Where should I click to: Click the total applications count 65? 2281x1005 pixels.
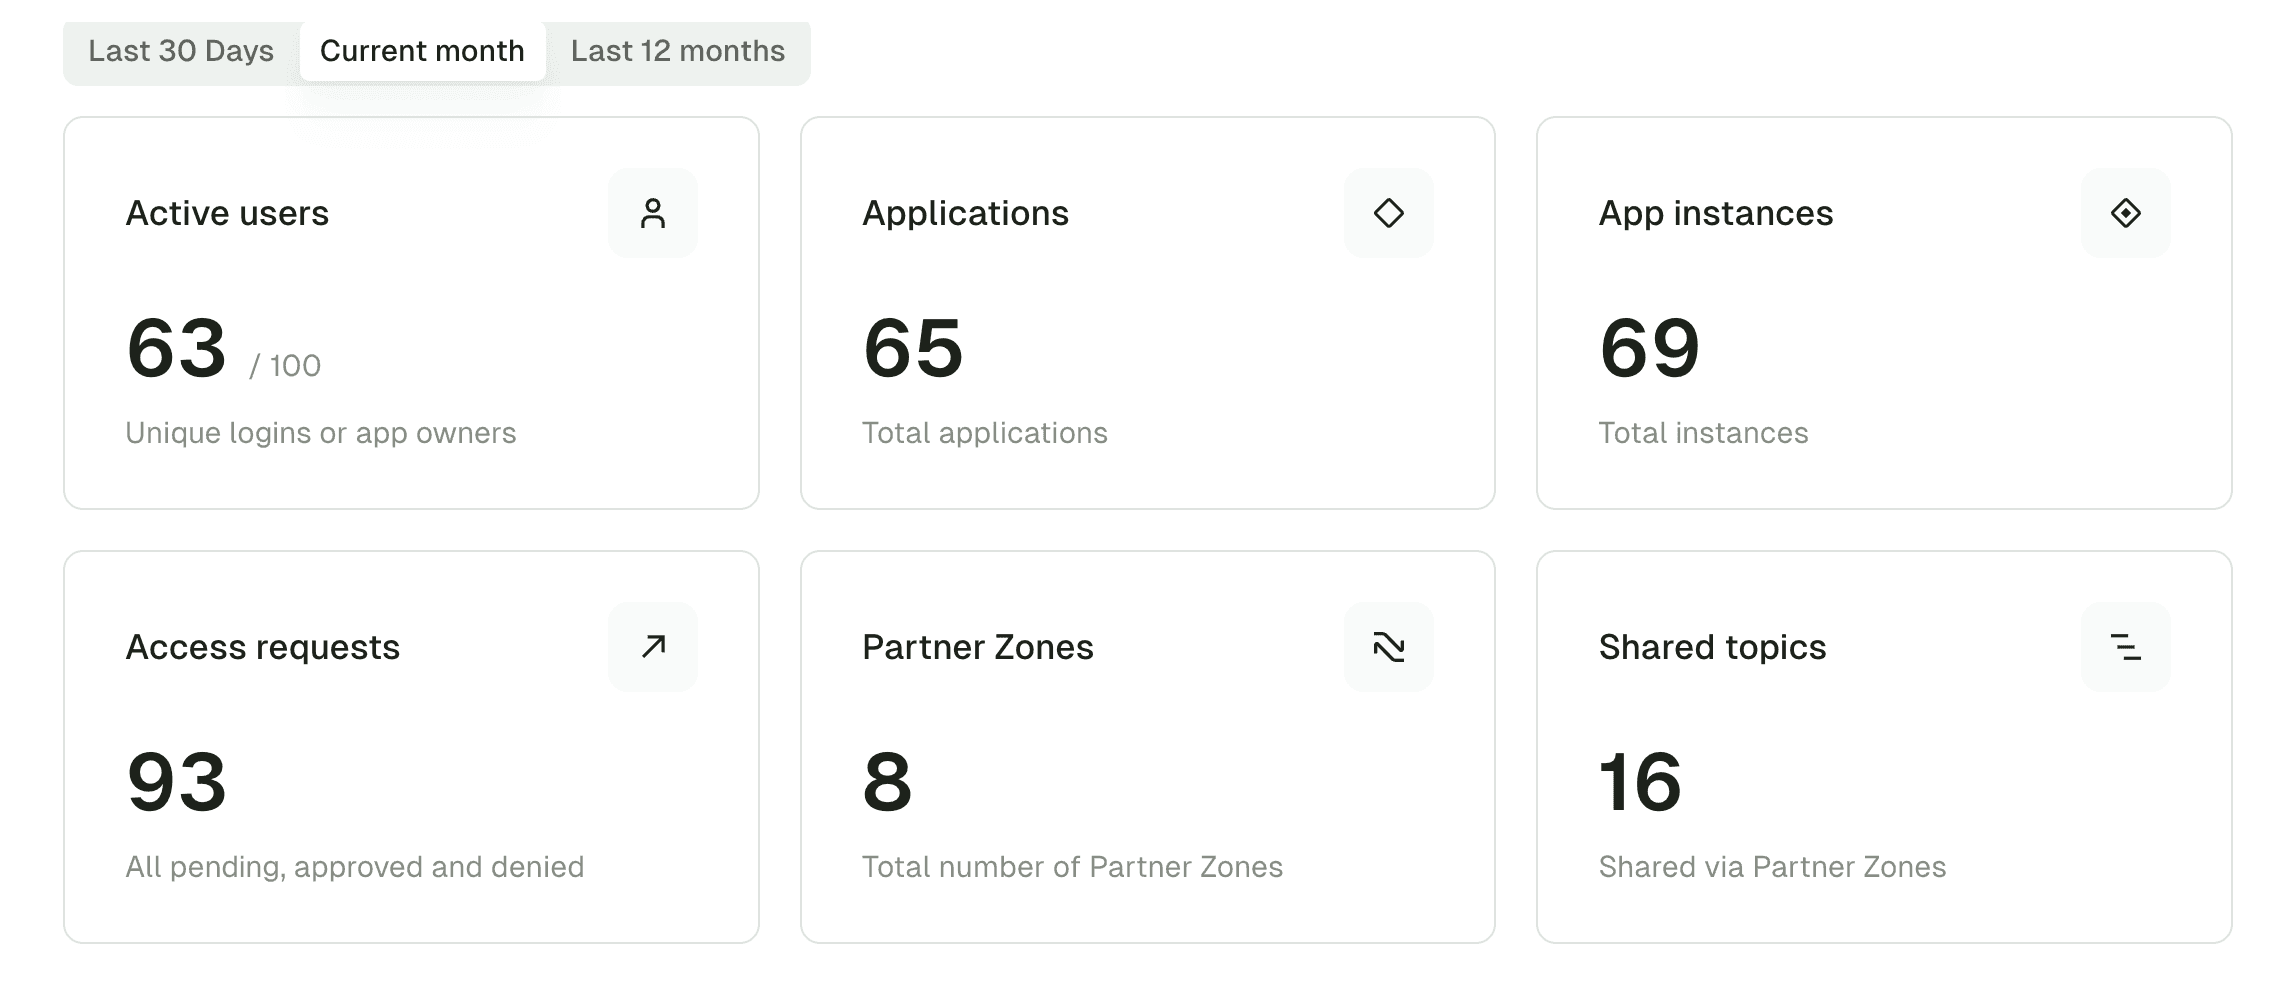coord(913,349)
